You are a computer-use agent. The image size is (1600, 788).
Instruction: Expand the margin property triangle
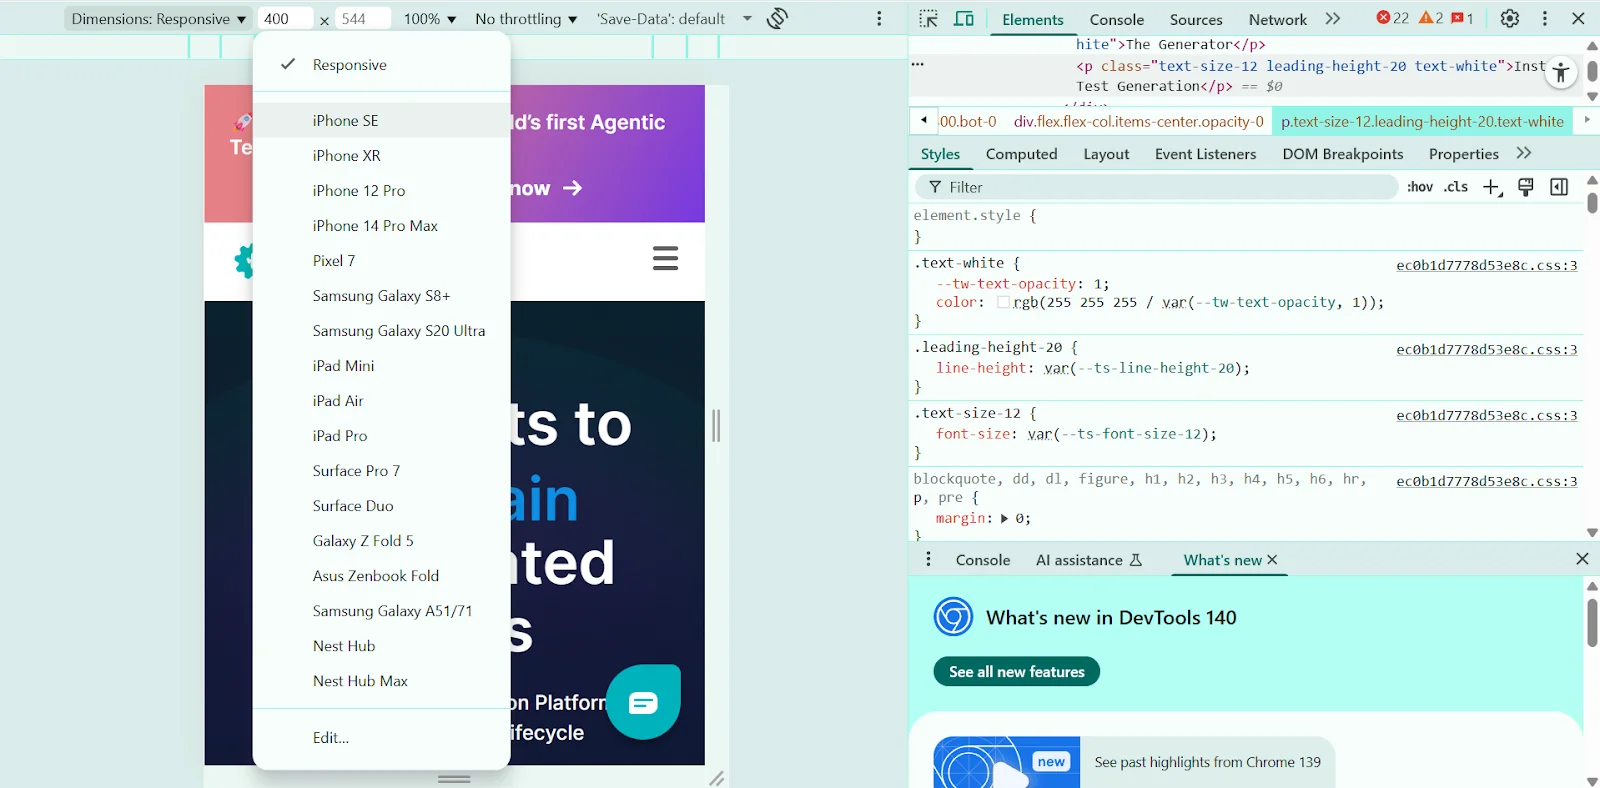pyautogui.click(x=1004, y=518)
